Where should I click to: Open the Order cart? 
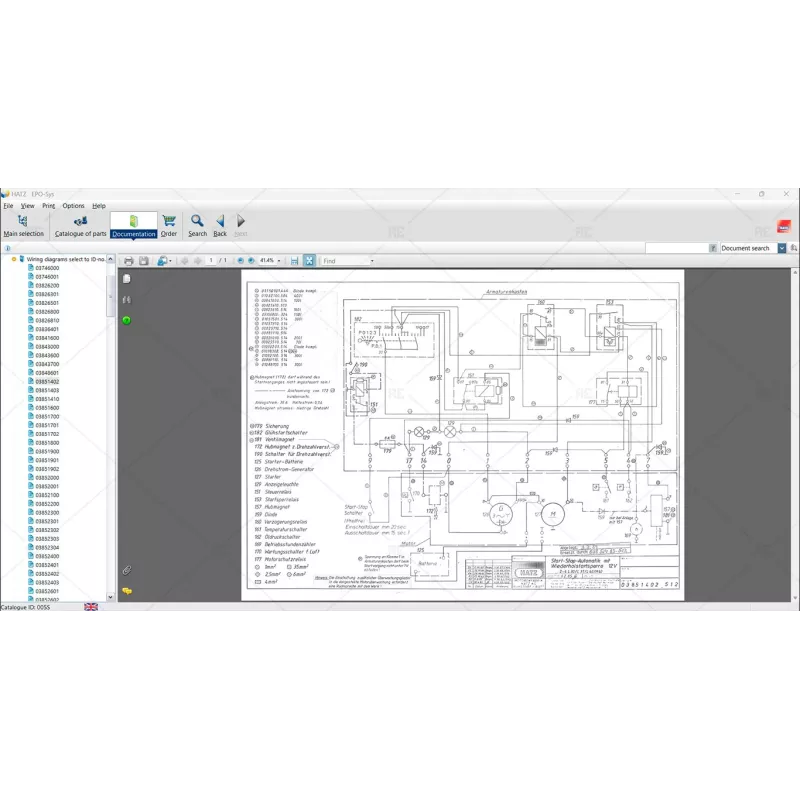169,224
